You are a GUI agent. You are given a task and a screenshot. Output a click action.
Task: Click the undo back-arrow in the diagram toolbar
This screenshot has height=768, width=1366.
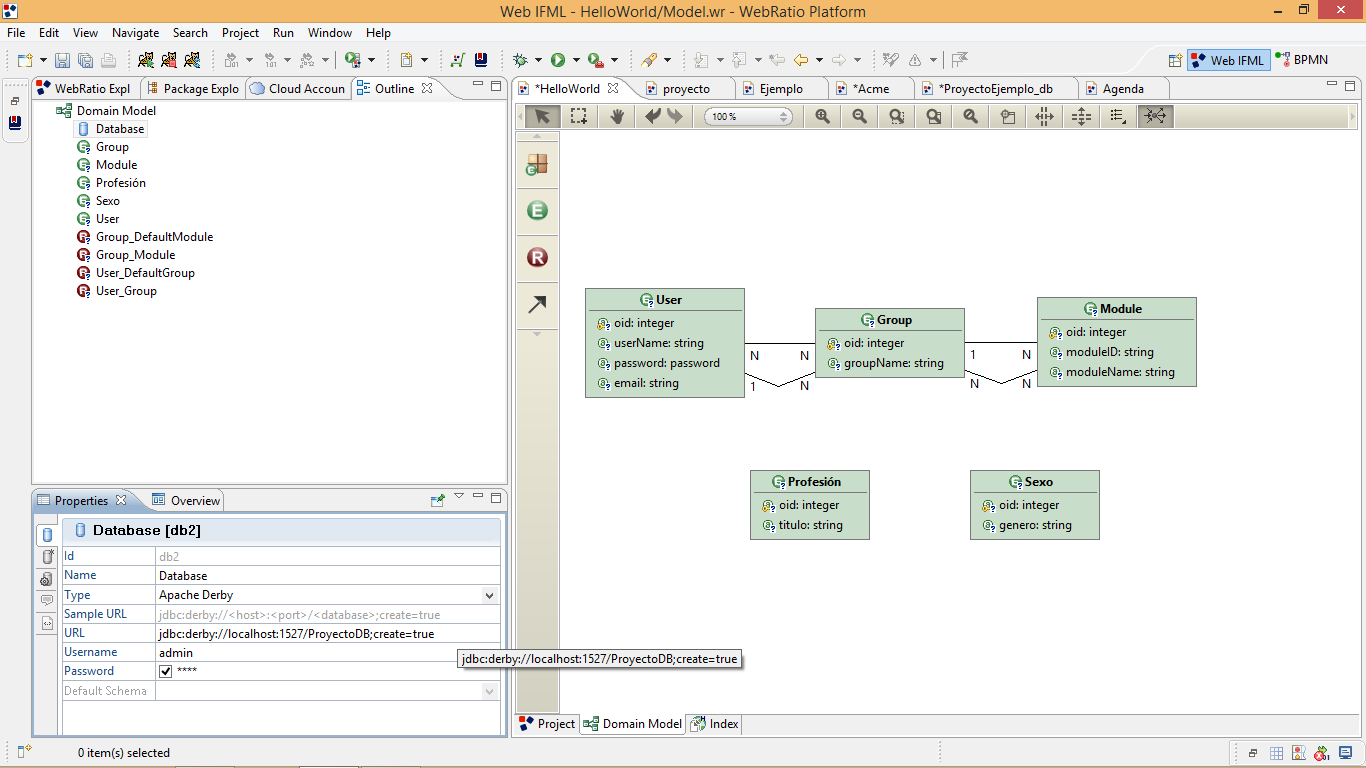[x=653, y=116]
